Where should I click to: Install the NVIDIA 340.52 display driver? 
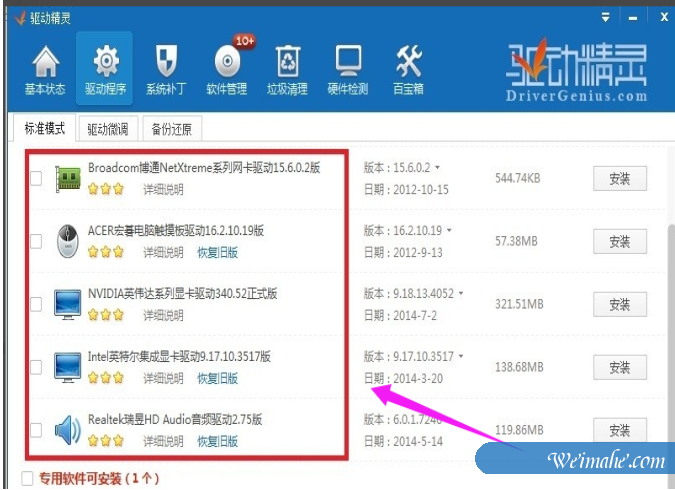(x=620, y=304)
